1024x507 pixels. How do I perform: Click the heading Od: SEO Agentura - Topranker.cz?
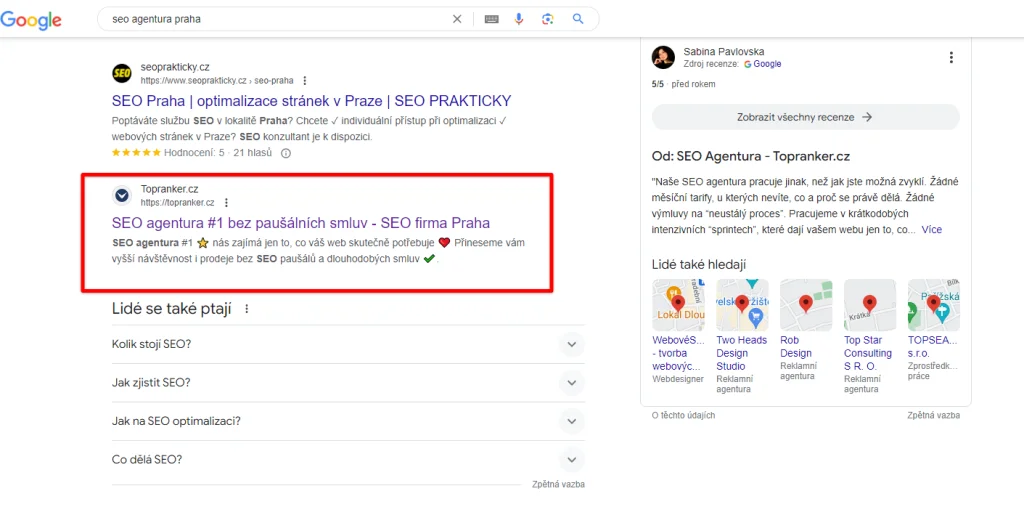coord(751,157)
